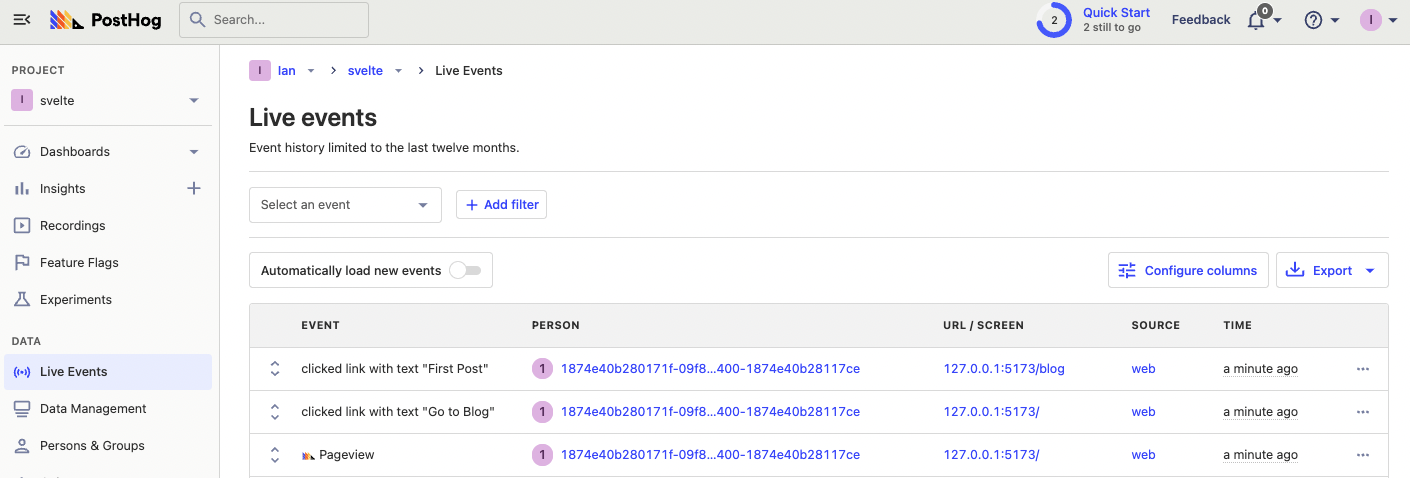This screenshot has width=1410, height=478.
Task: Collapse the sidebar using the hamburger icon
Action: click(x=22, y=20)
